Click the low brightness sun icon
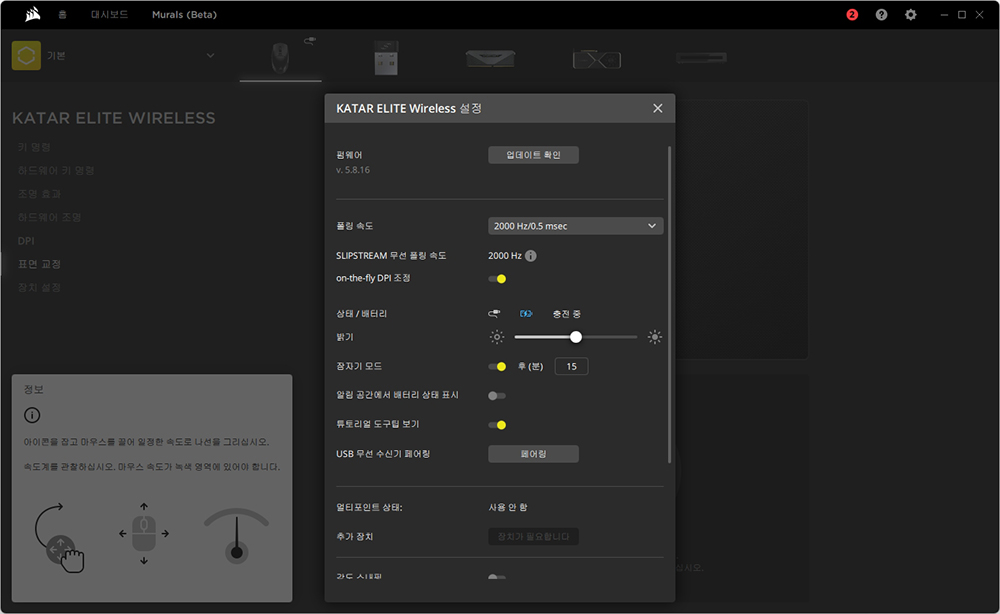The image size is (1000, 614). point(496,337)
